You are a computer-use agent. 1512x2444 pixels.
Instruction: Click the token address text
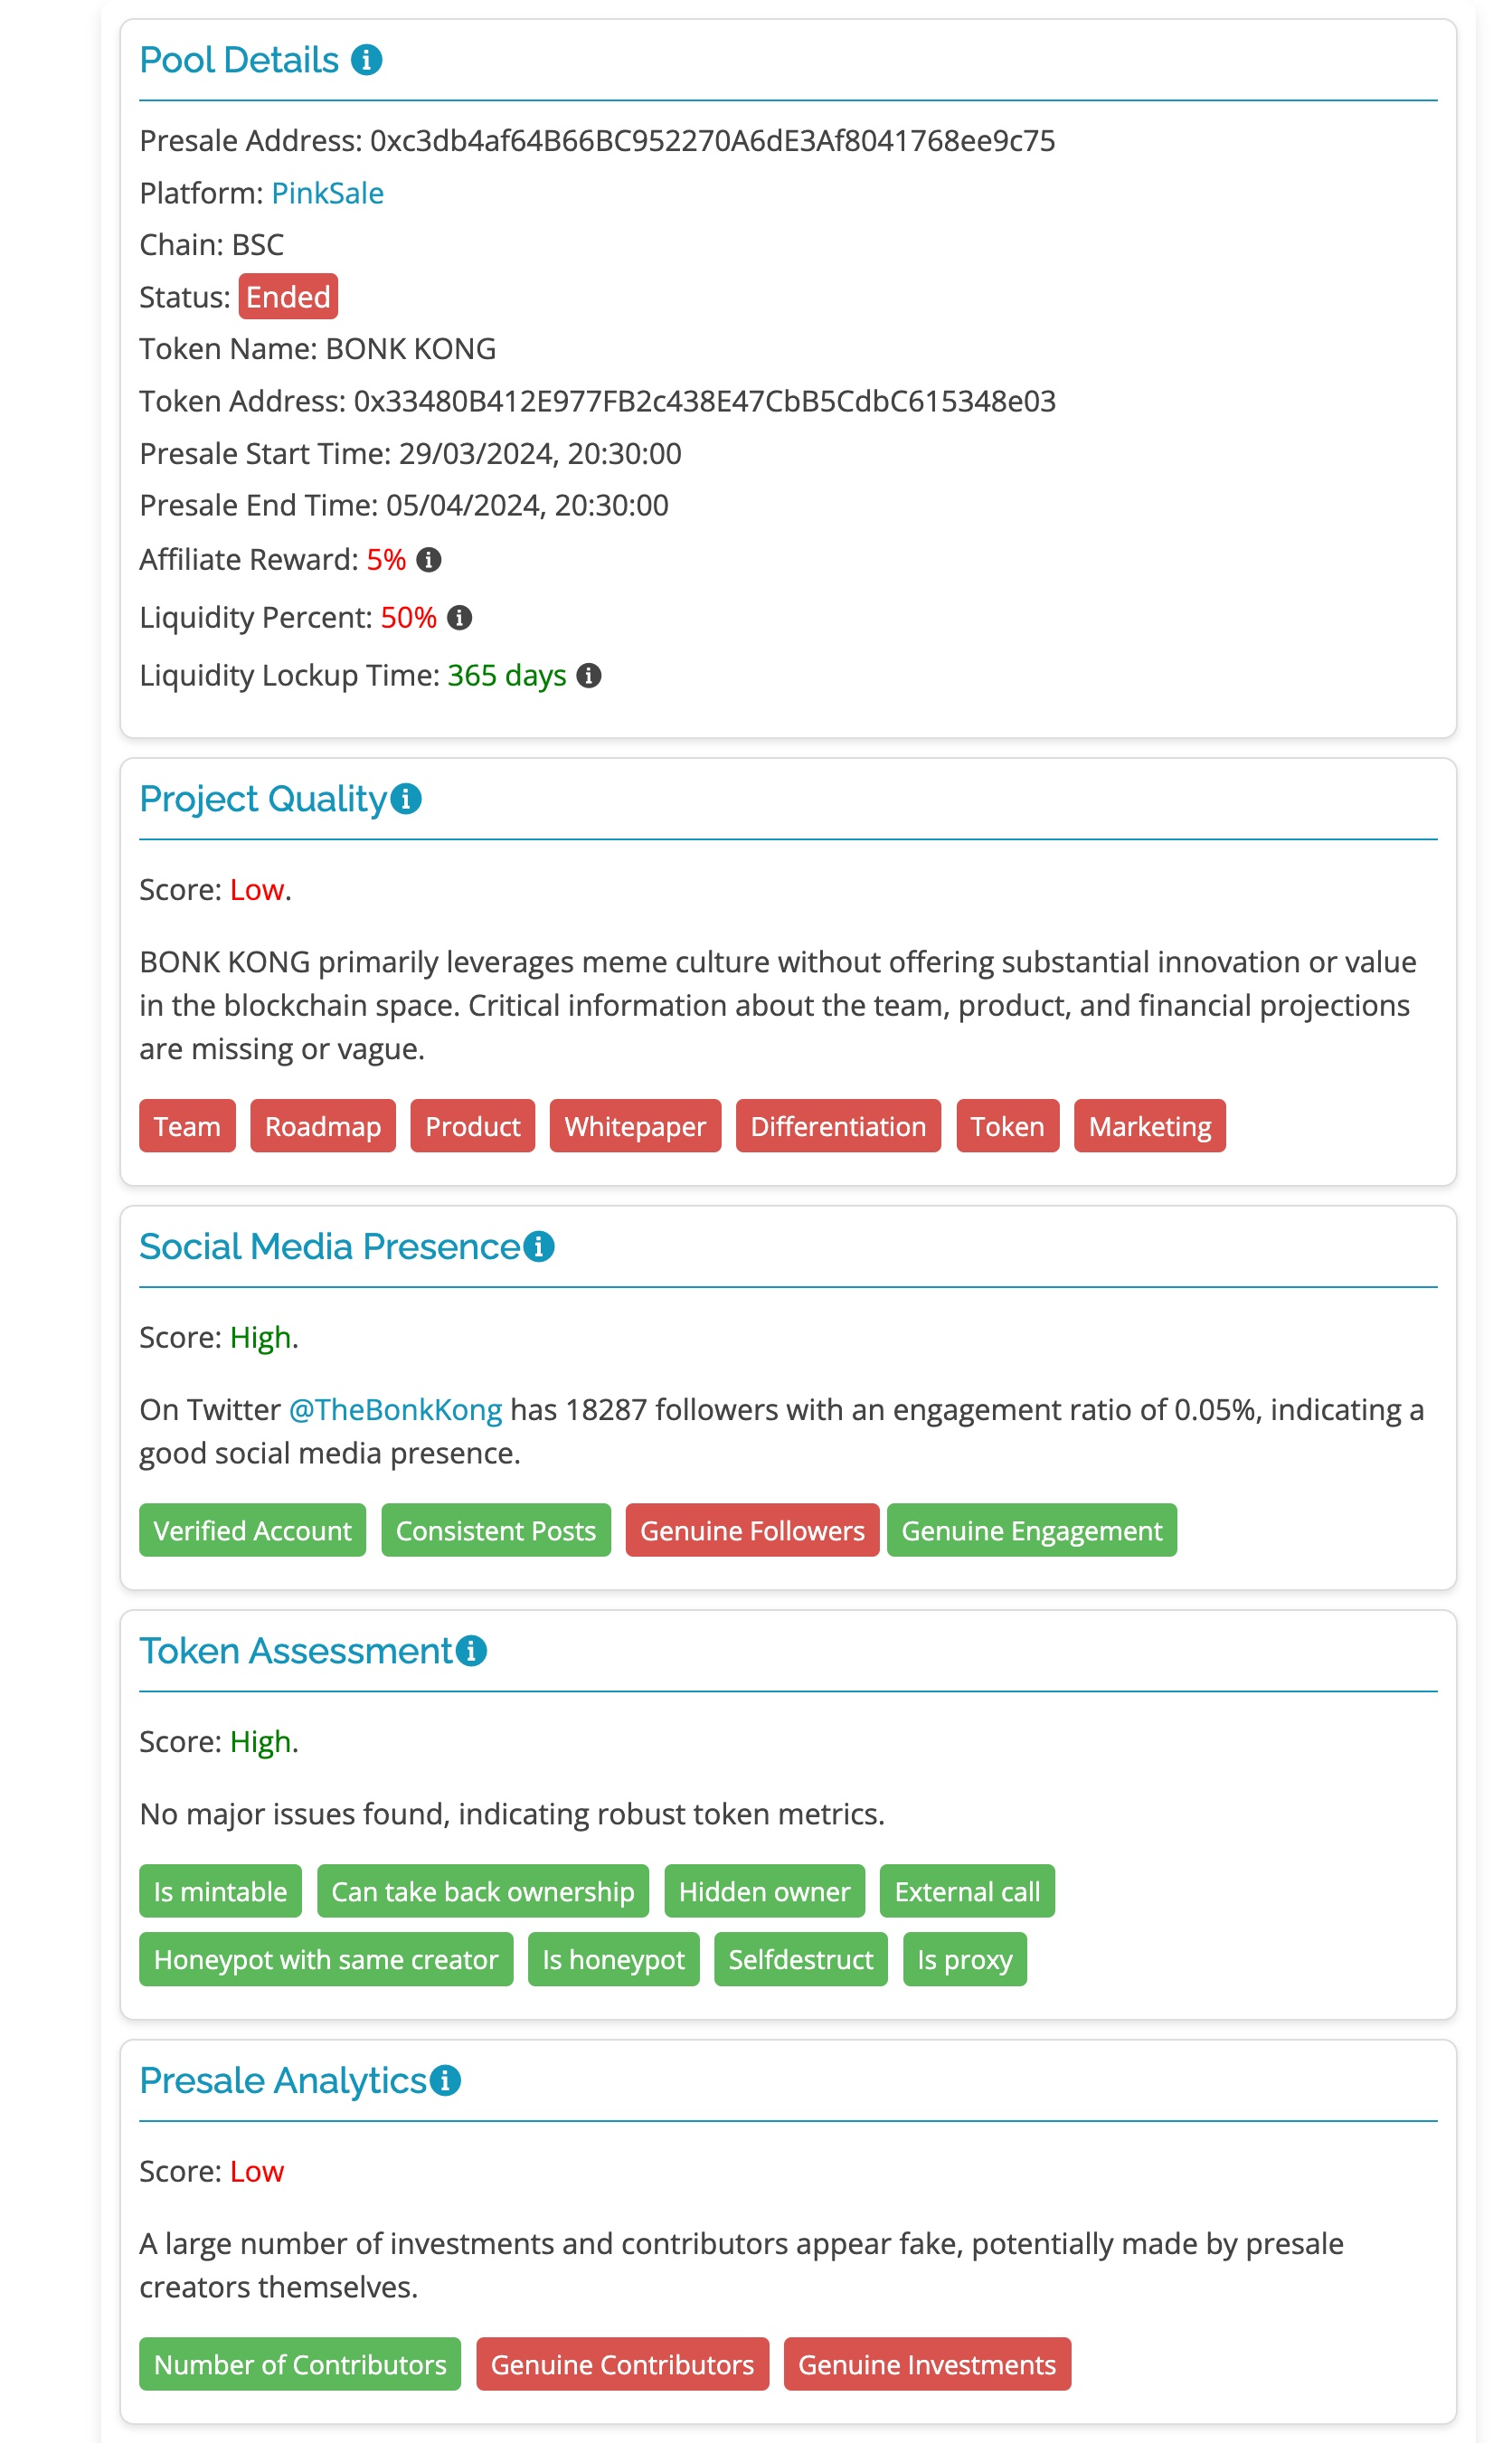[704, 401]
